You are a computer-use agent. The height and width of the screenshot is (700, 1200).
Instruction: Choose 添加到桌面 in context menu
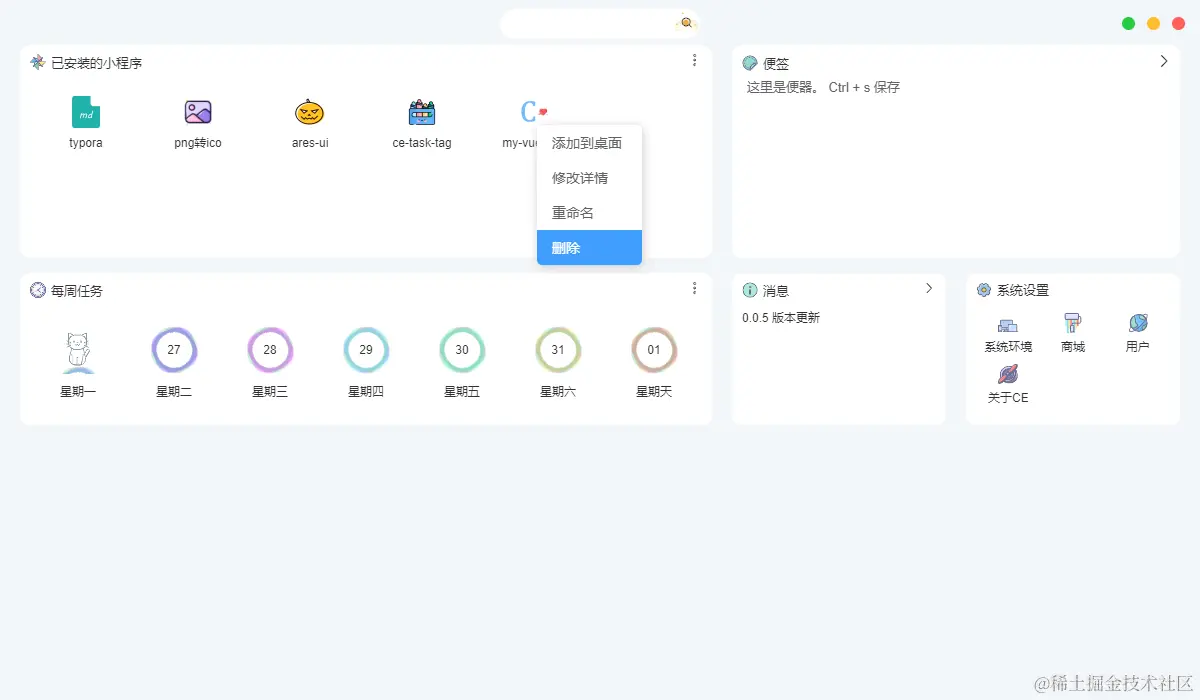(x=589, y=143)
